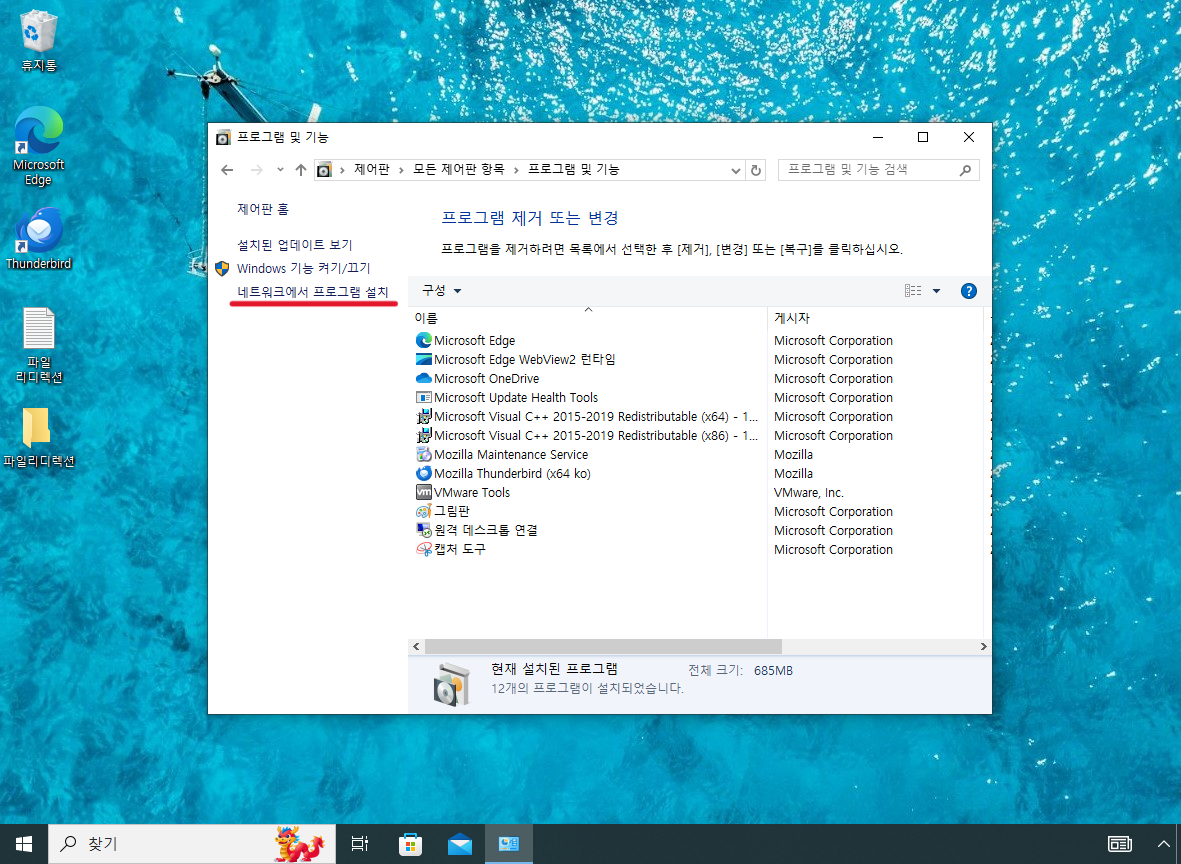1181x864 pixels.
Task: Click Microsoft Corporation next to 그림판
Action: coord(833,511)
